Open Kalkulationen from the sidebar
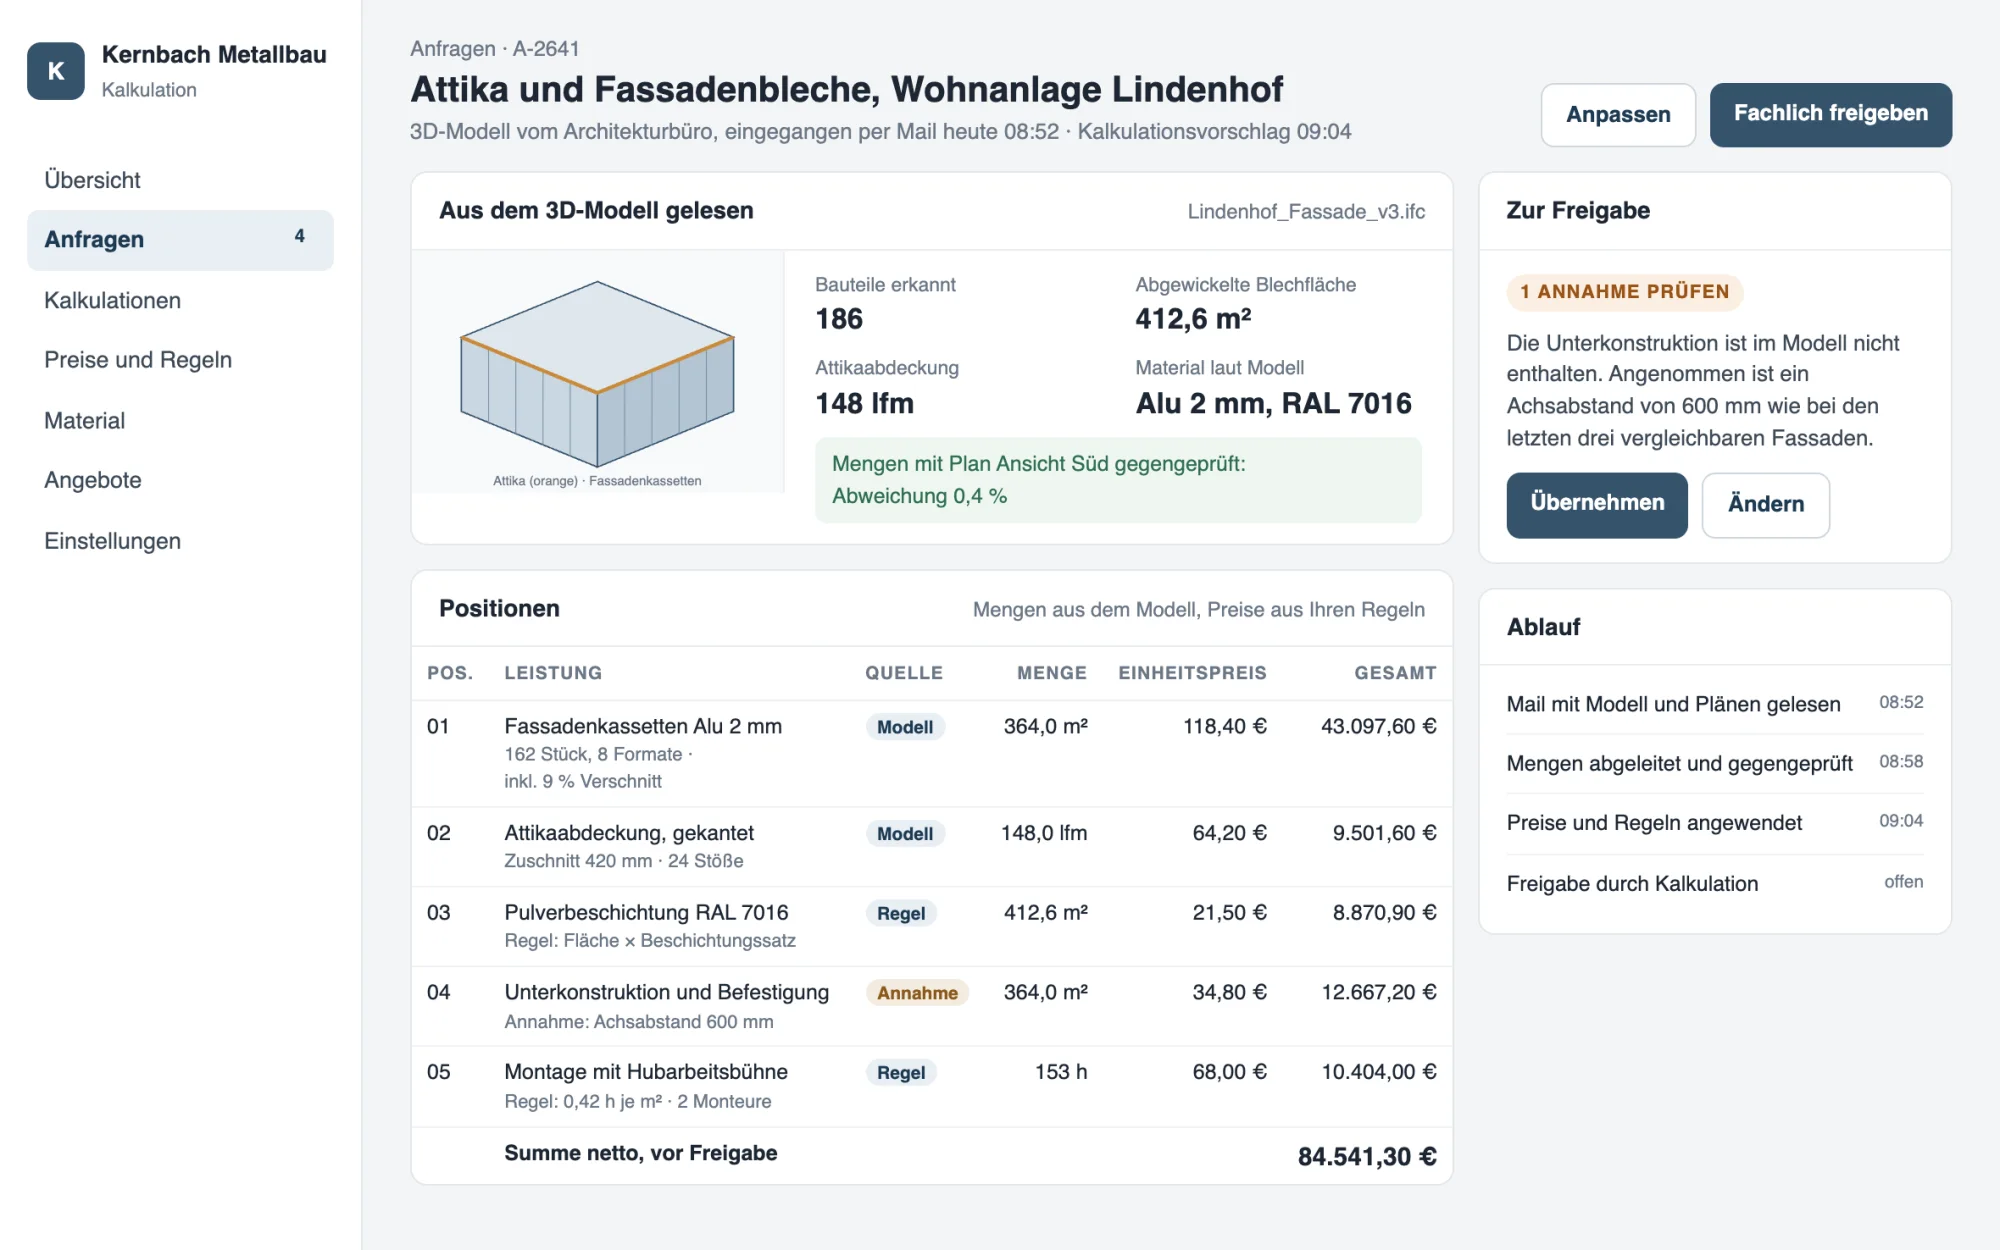 pyautogui.click(x=180, y=300)
